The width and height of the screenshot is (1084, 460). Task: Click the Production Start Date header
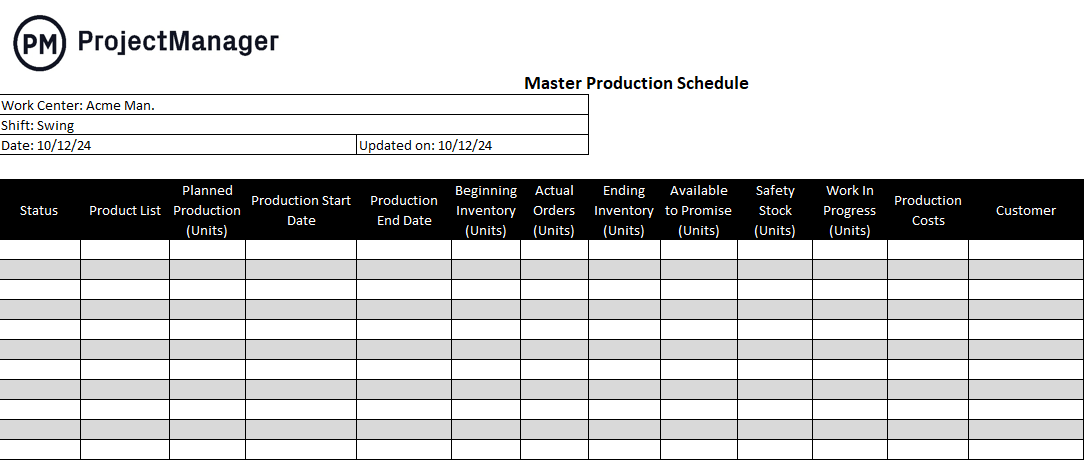pyautogui.click(x=301, y=210)
